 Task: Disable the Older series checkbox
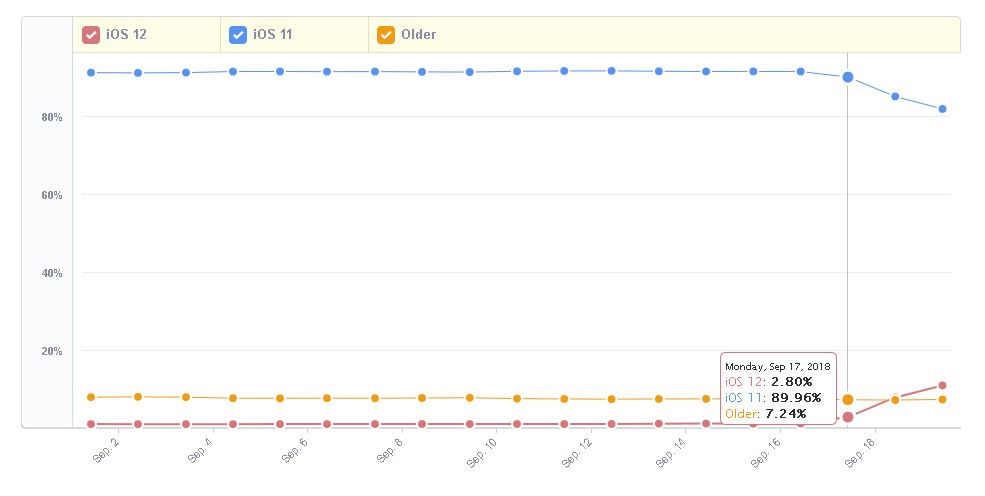386,35
